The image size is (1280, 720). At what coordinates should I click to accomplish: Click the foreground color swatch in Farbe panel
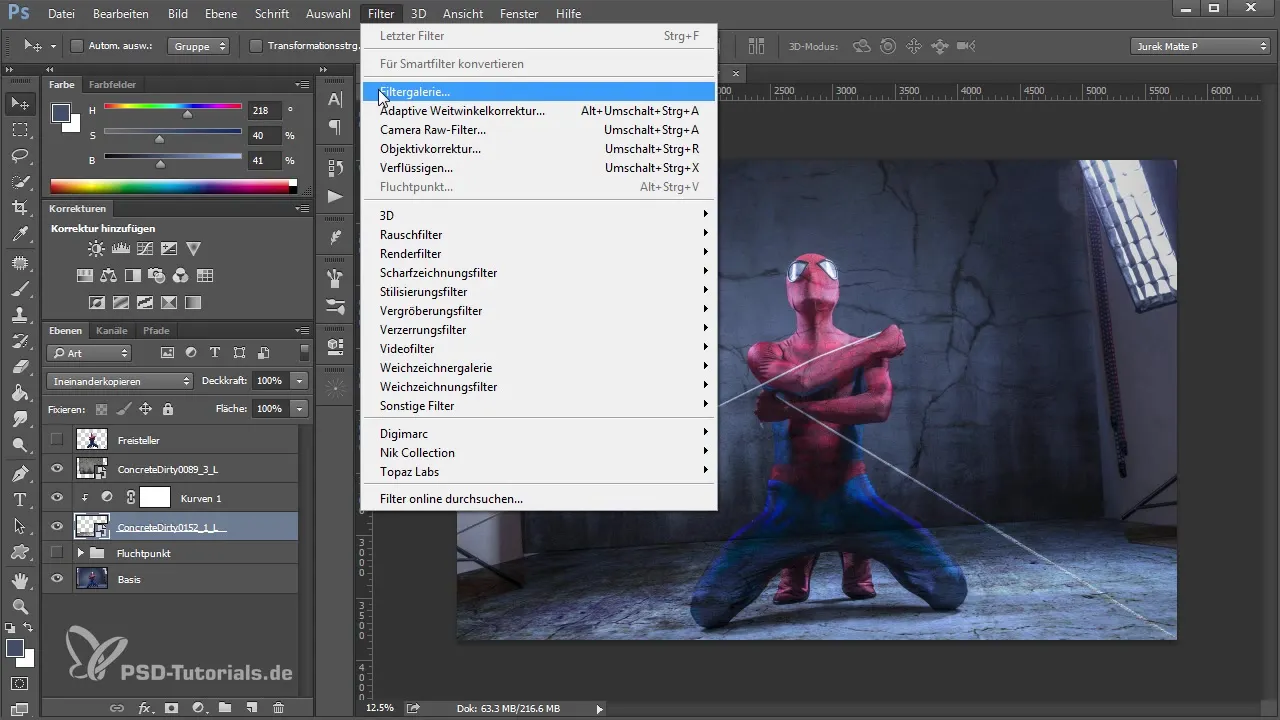coord(61,113)
